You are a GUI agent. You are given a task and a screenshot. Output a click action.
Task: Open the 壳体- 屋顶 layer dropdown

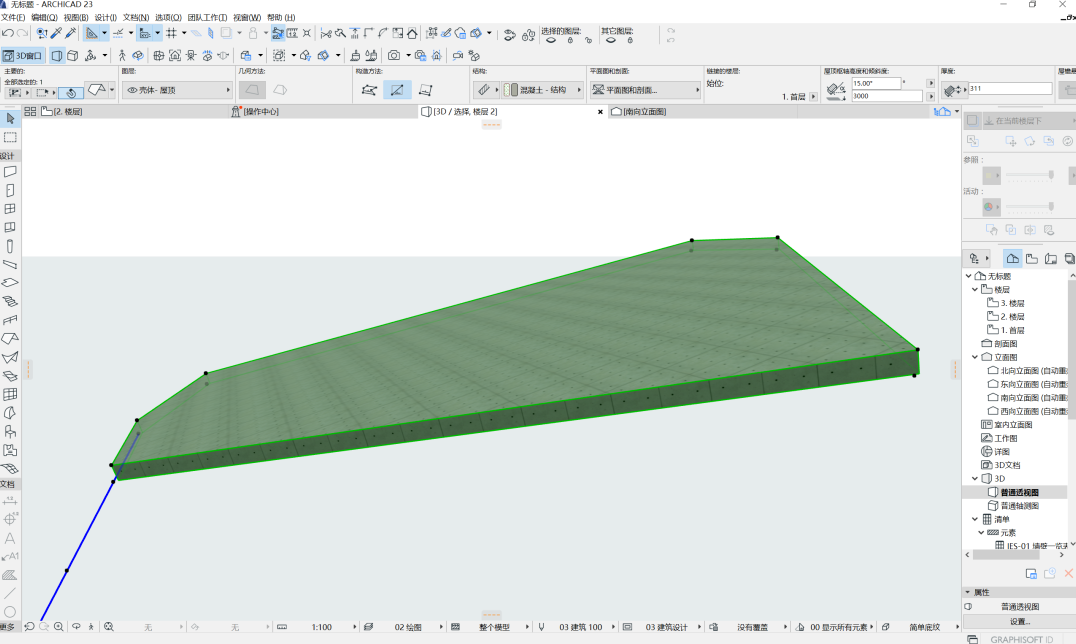coord(178,90)
